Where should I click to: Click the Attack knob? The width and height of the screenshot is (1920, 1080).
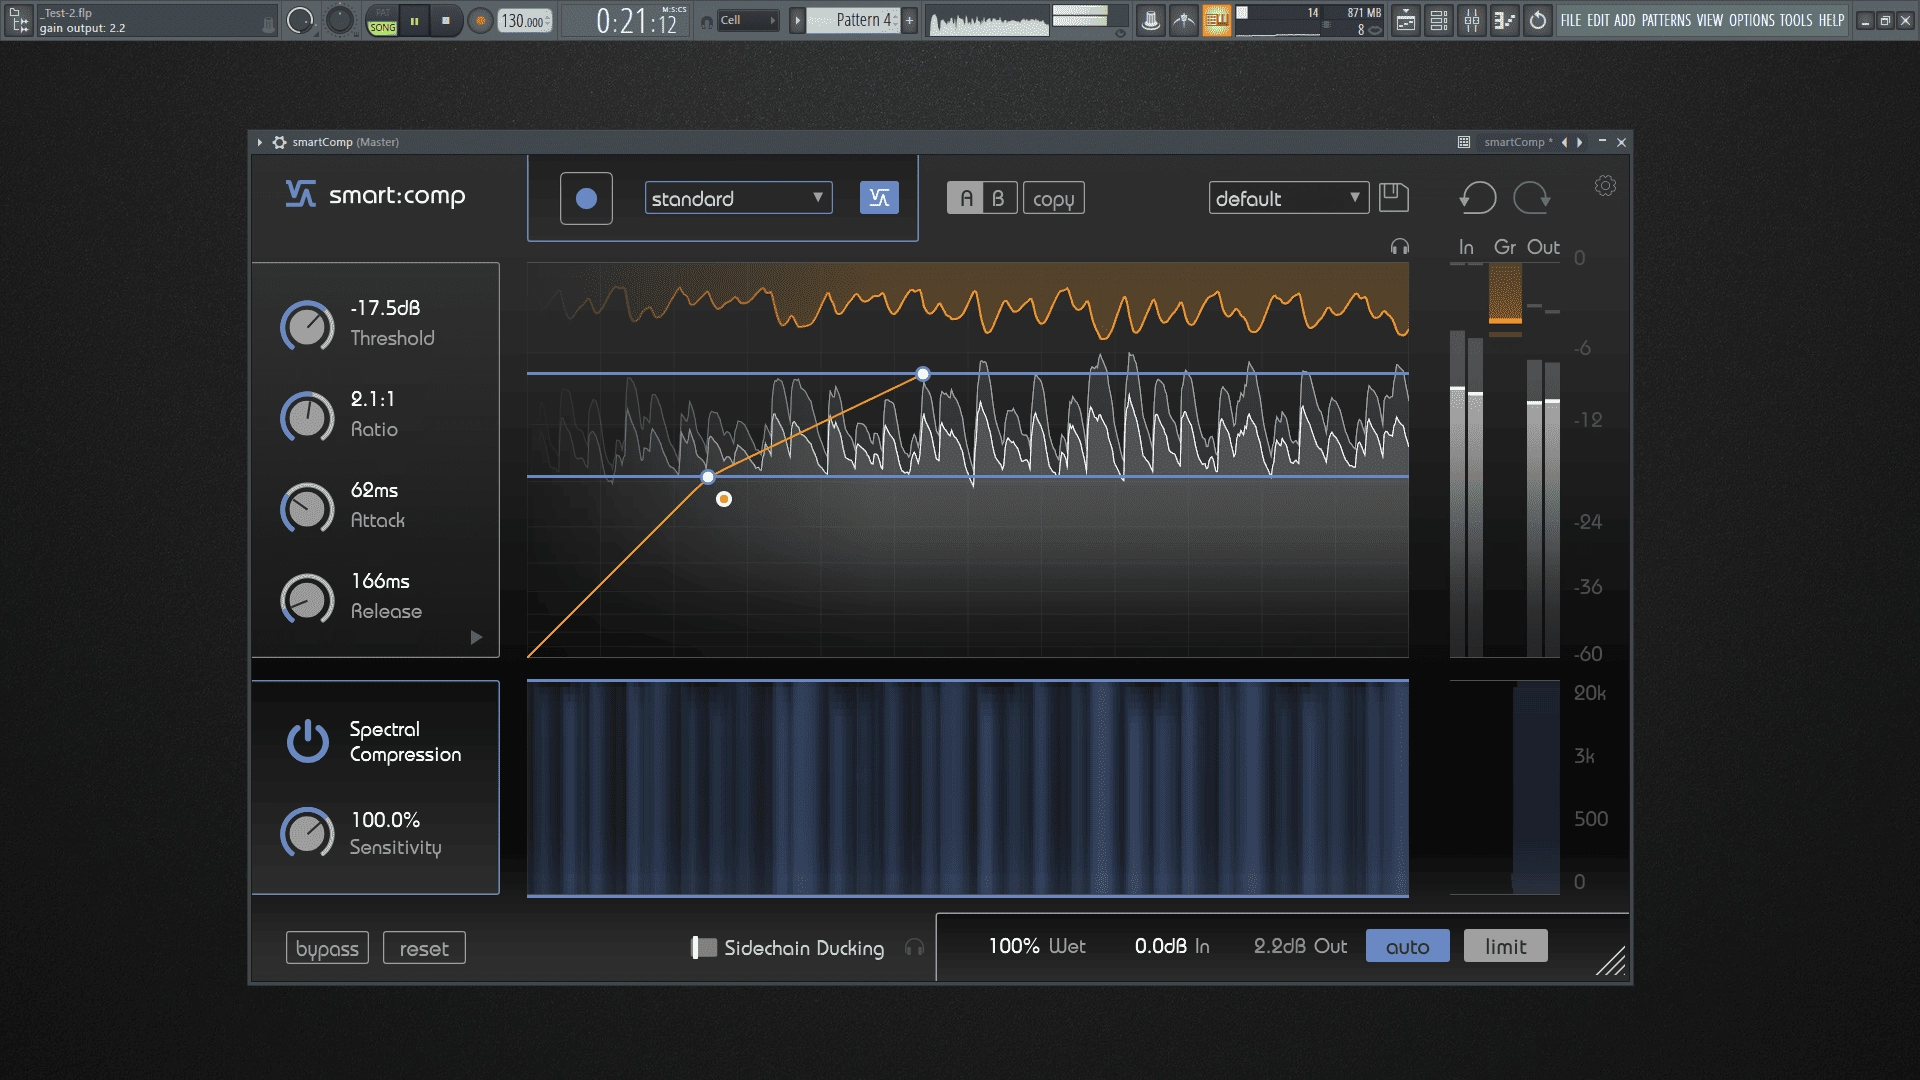(x=307, y=508)
